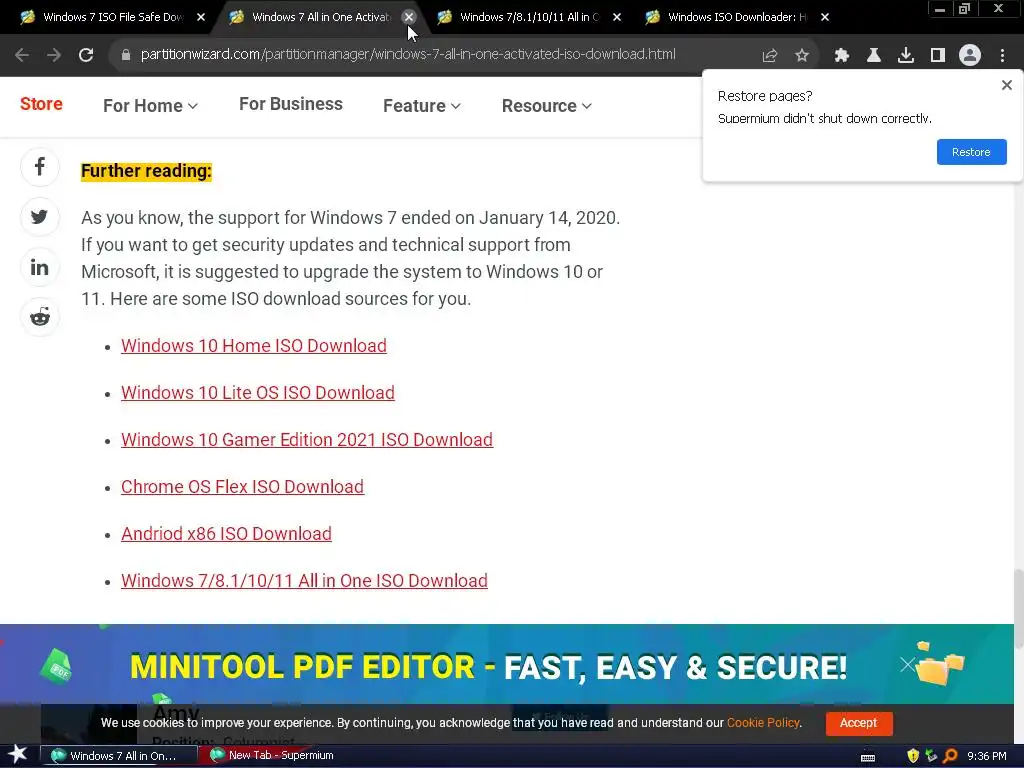Open the downloads toolbar icon
Viewport: 1024px width, 768px height.
[906, 56]
